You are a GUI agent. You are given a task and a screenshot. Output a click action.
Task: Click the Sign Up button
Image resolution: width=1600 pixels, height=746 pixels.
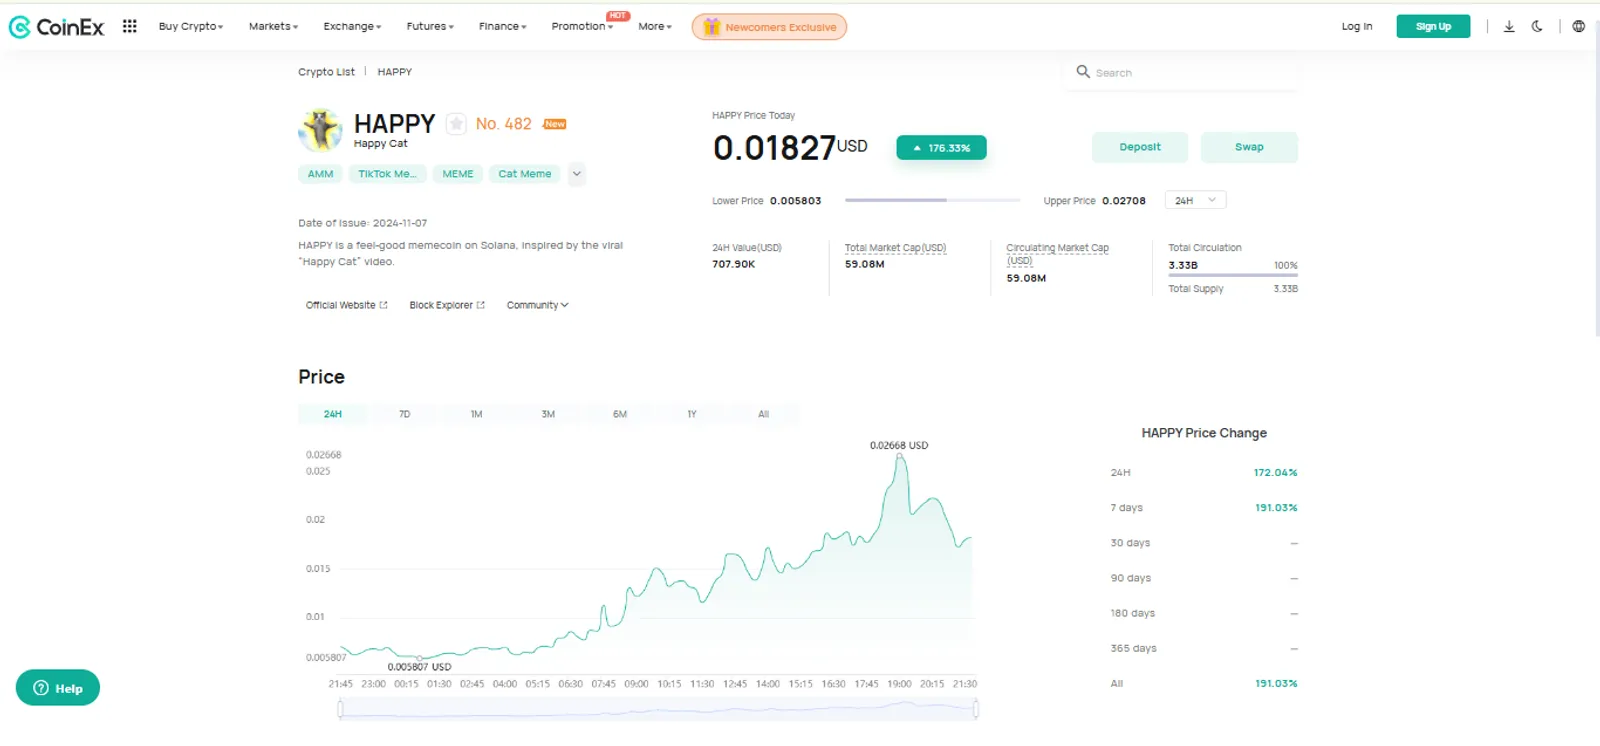(1433, 26)
